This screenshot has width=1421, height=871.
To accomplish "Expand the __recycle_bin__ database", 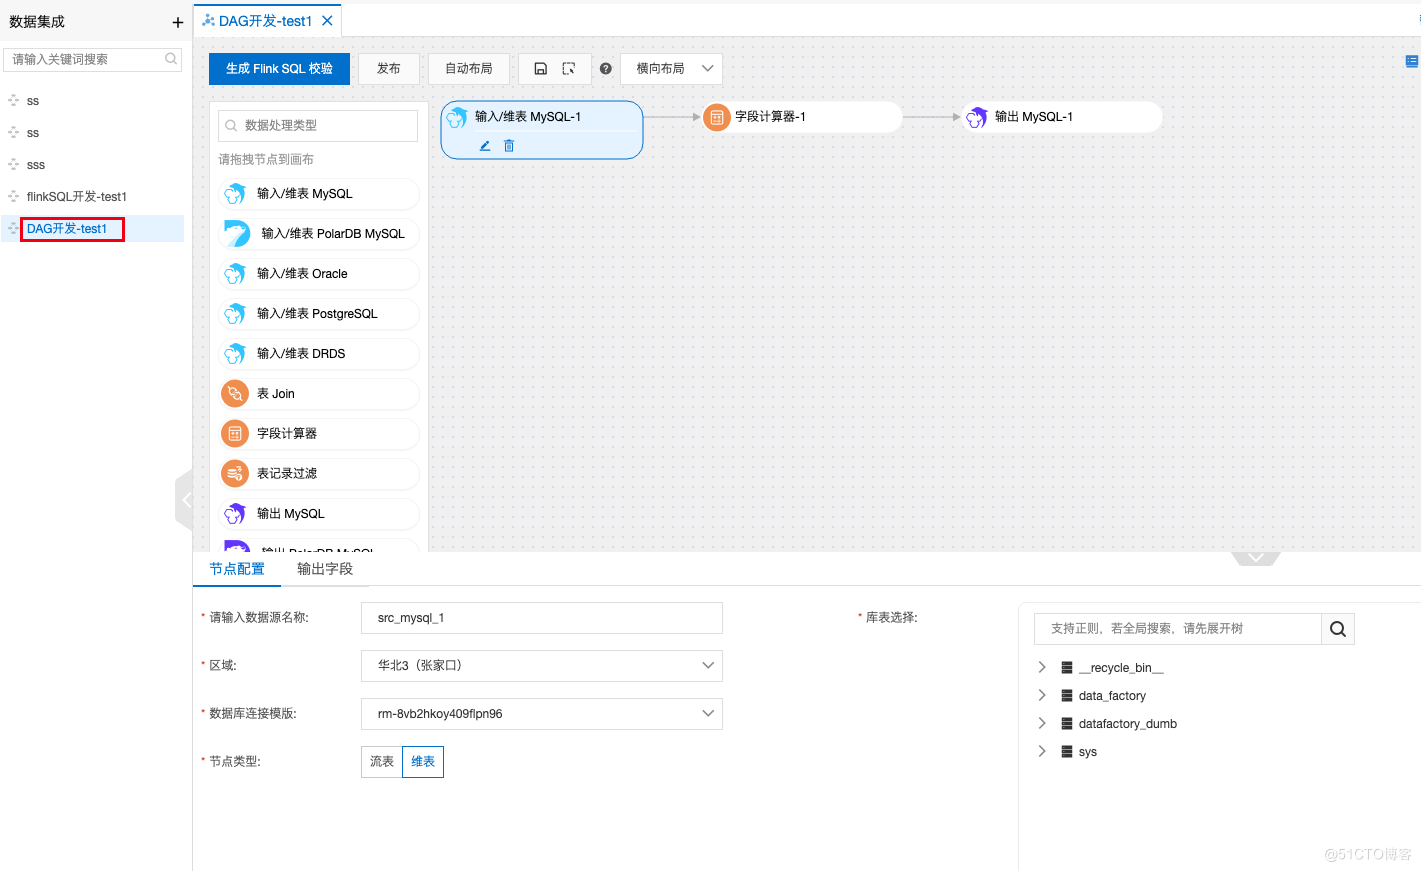I will [1042, 667].
